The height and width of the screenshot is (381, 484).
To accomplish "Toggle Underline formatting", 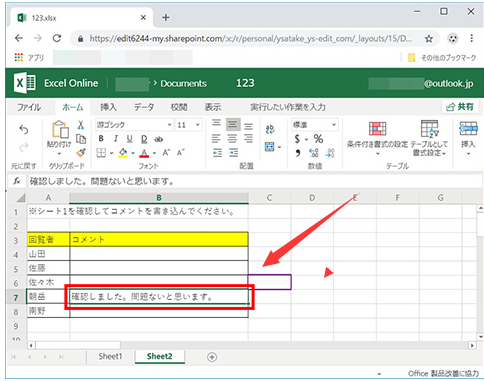I will click(x=129, y=139).
